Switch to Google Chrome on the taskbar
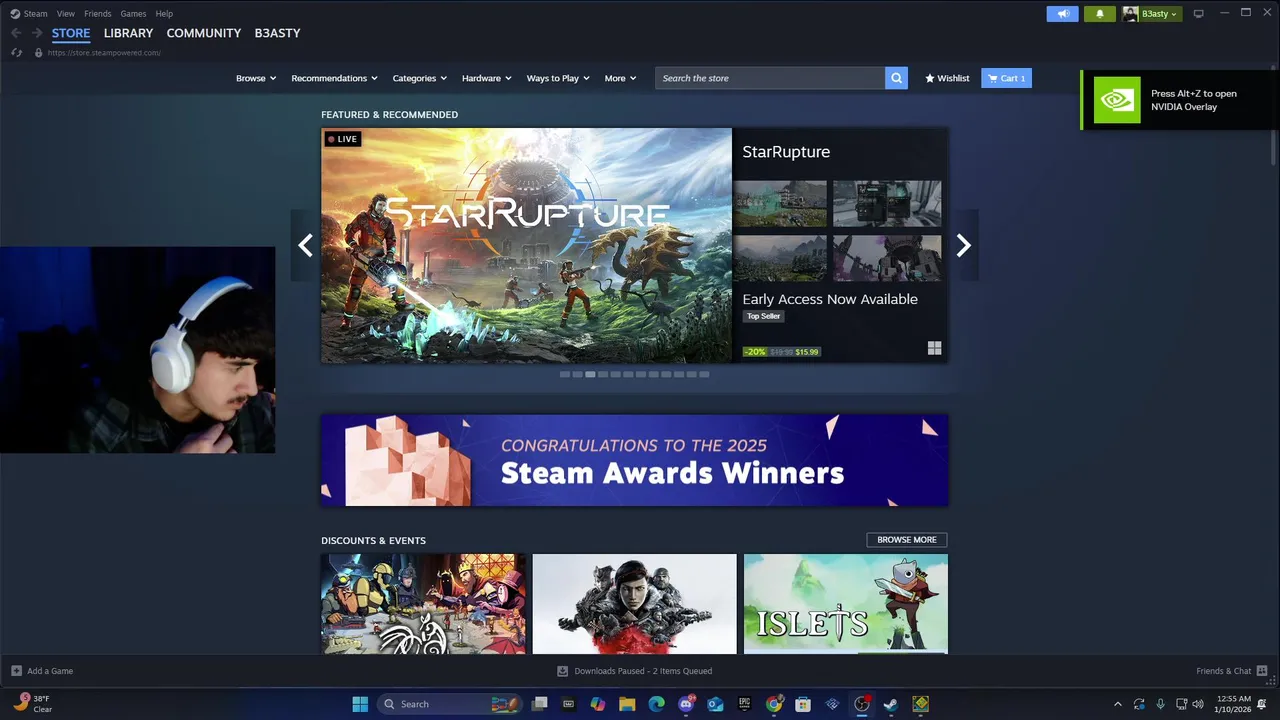Screen dimensions: 1280x720 tap(774, 704)
